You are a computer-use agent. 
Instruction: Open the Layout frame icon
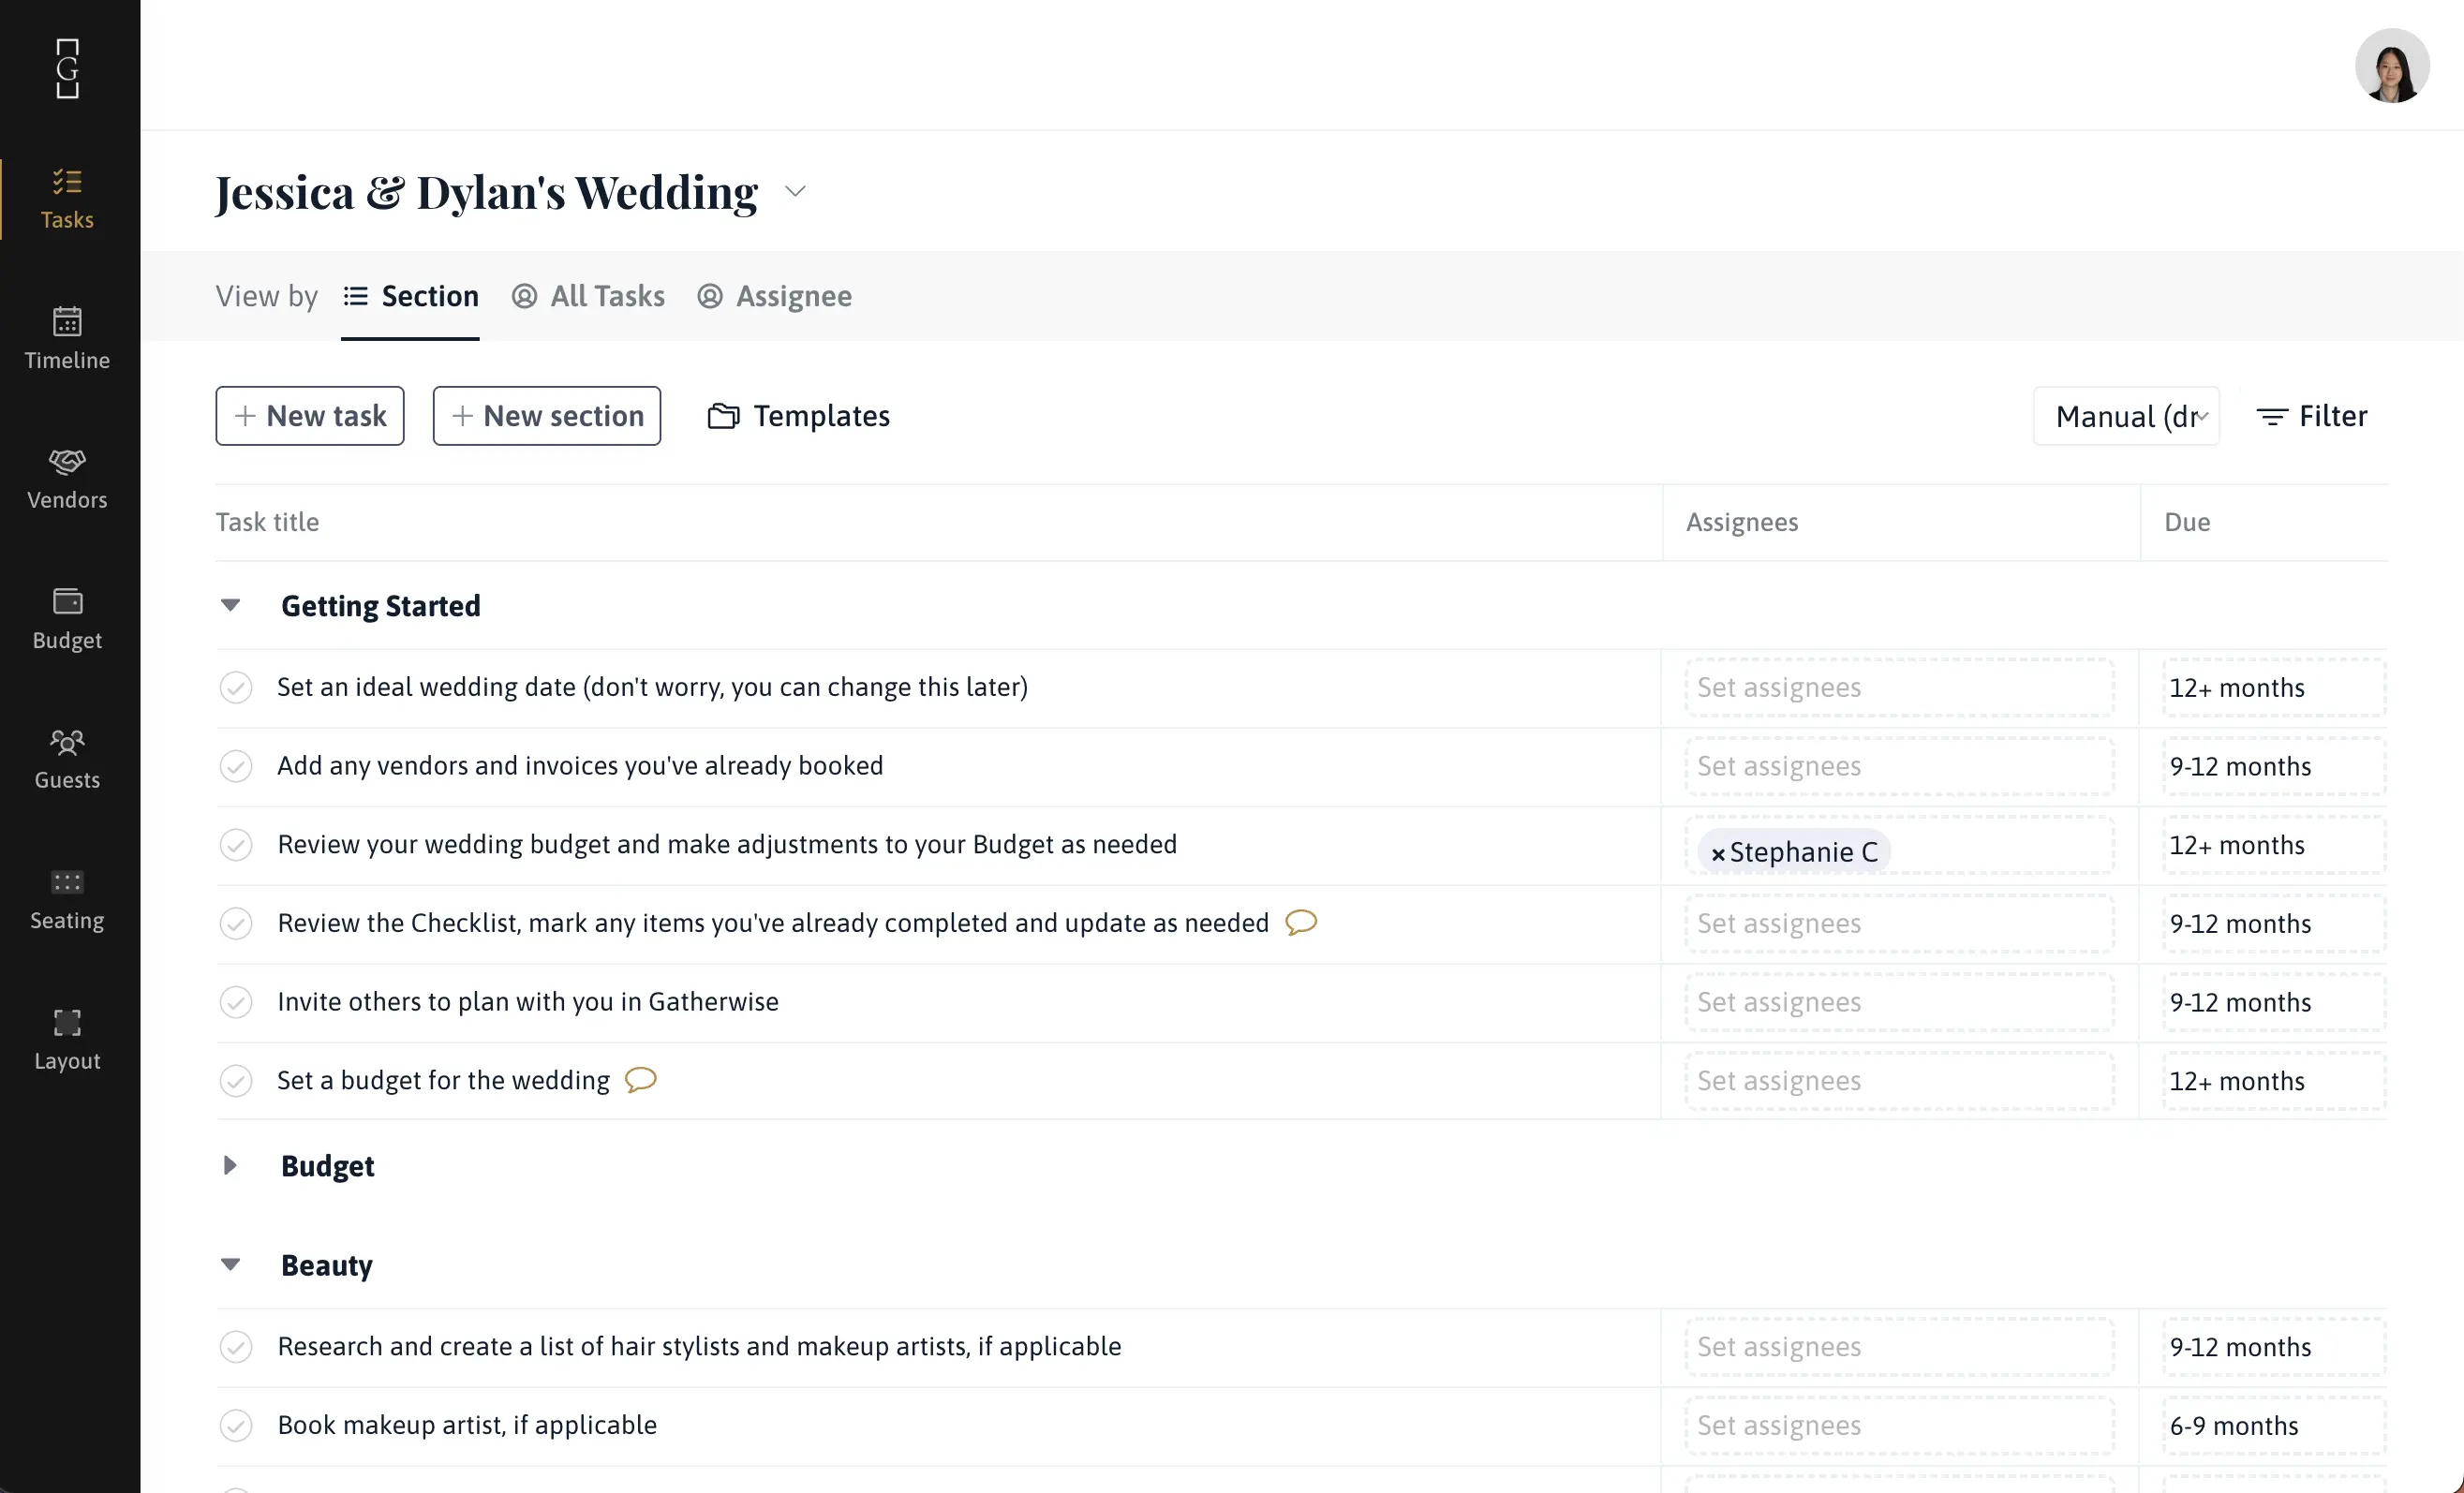pos(67,1022)
